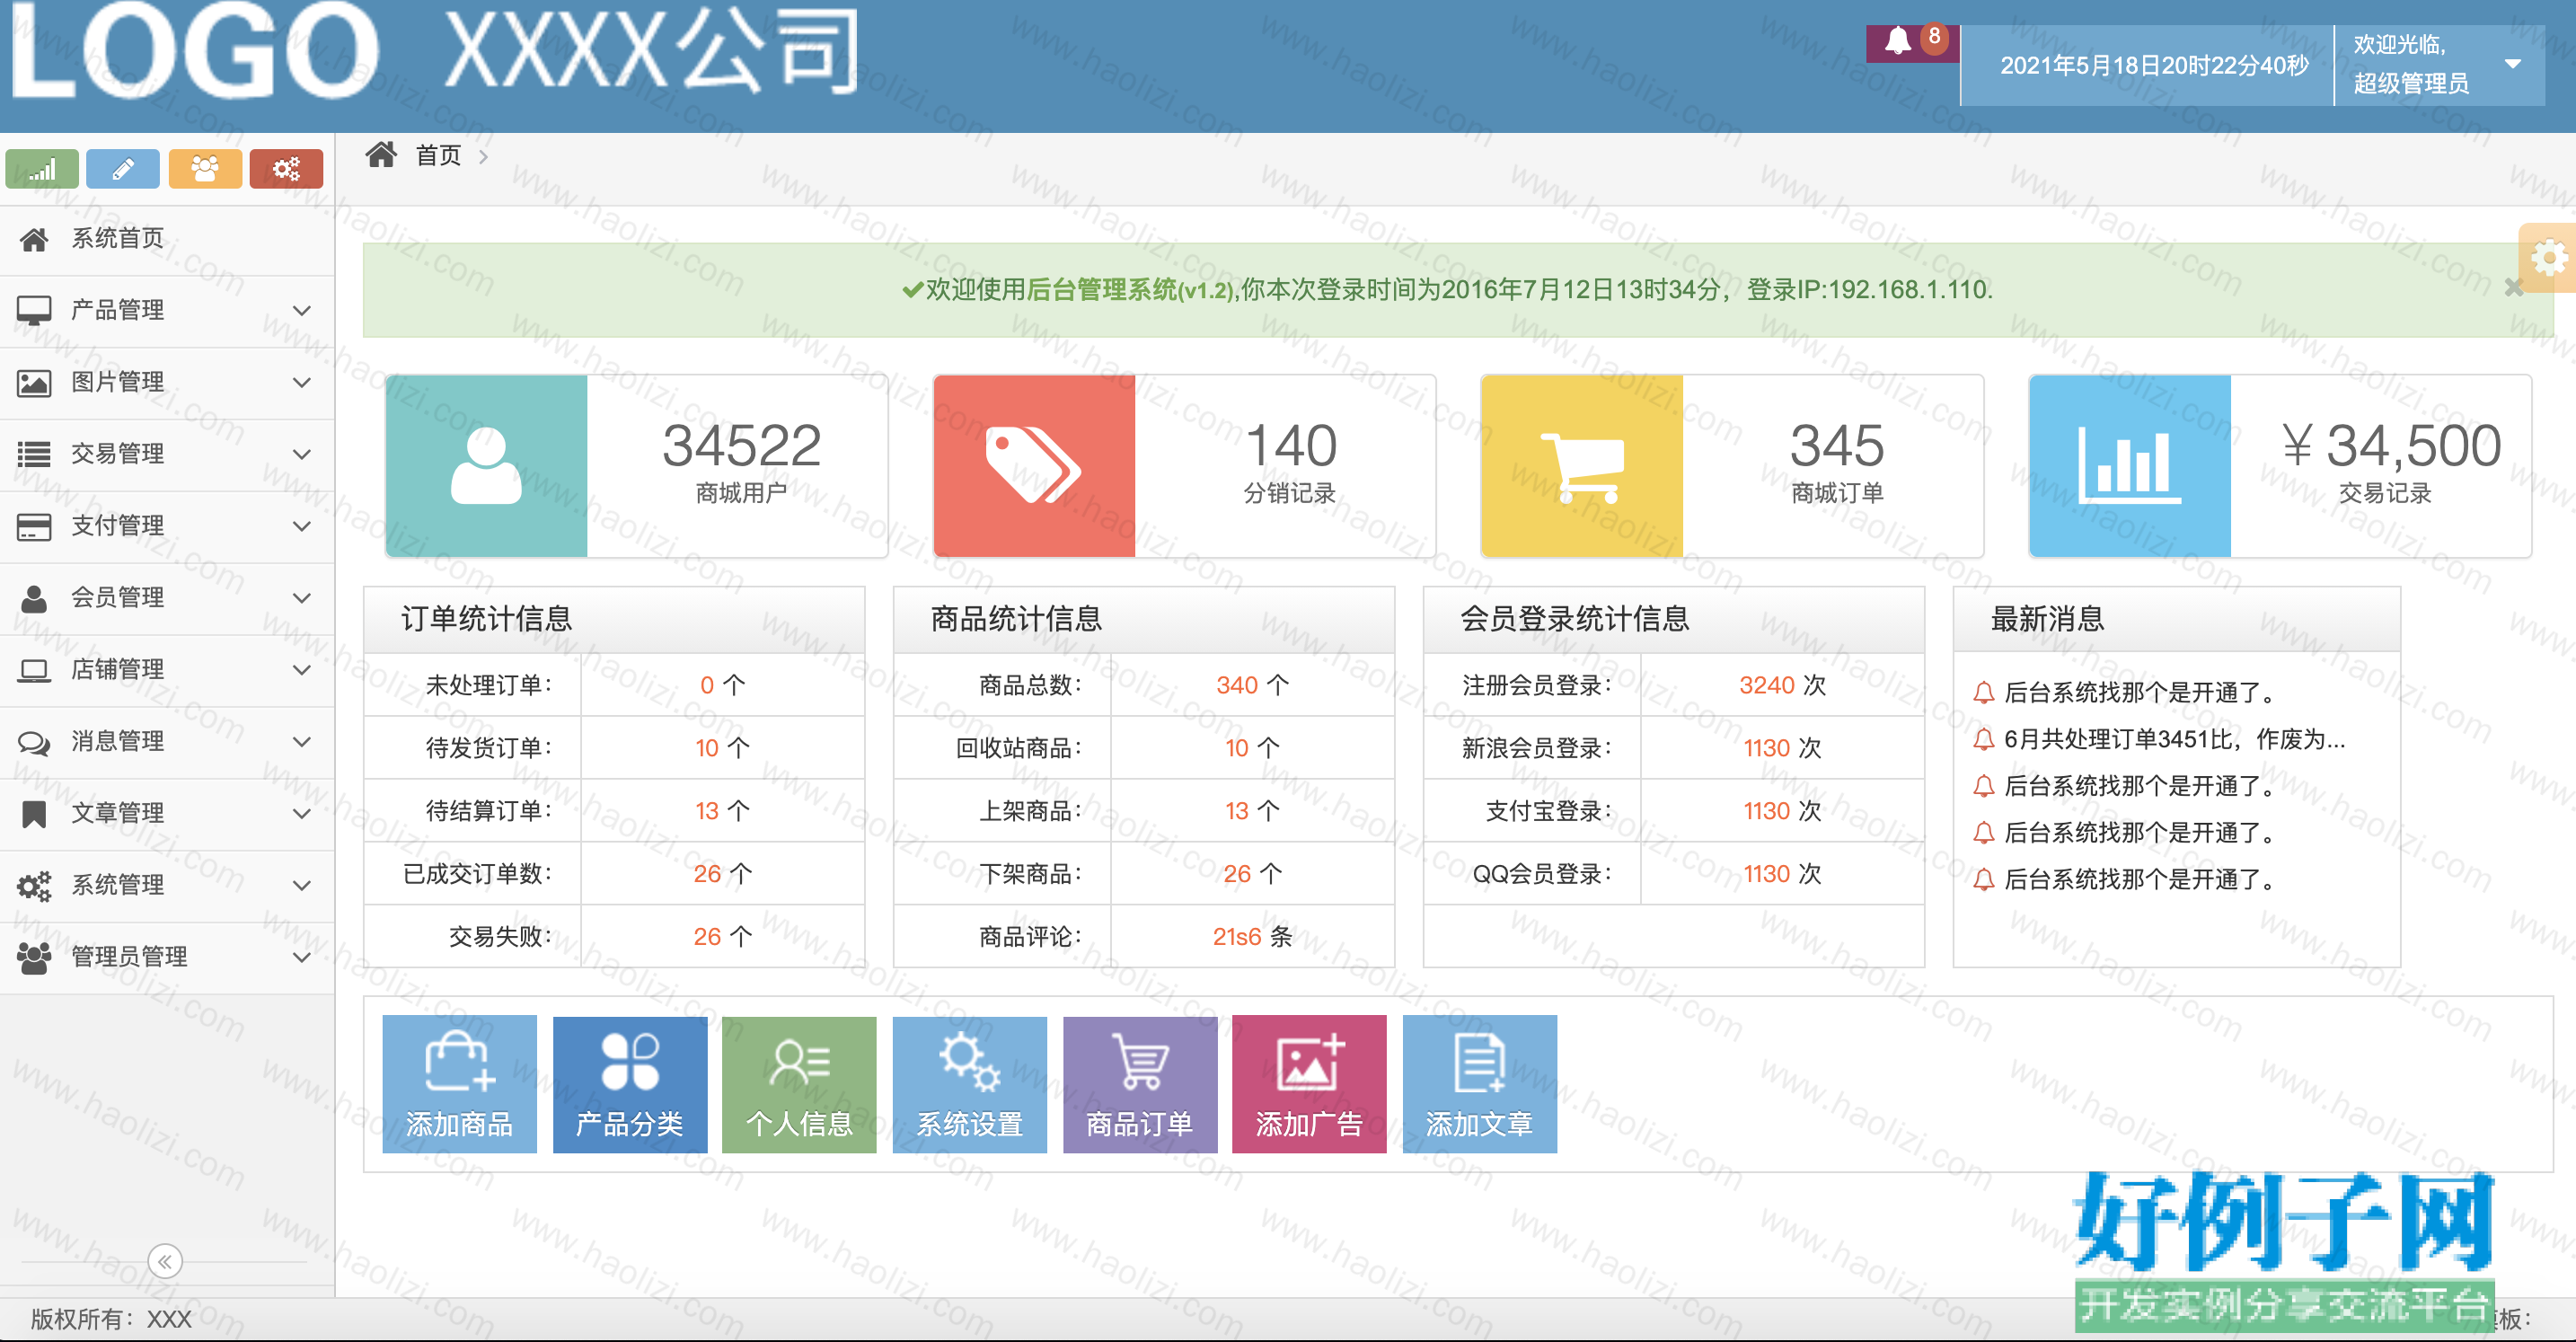Viewport: 2576px width, 1342px height.
Task: Click the home icon in the breadcrumb
Action: (381, 155)
